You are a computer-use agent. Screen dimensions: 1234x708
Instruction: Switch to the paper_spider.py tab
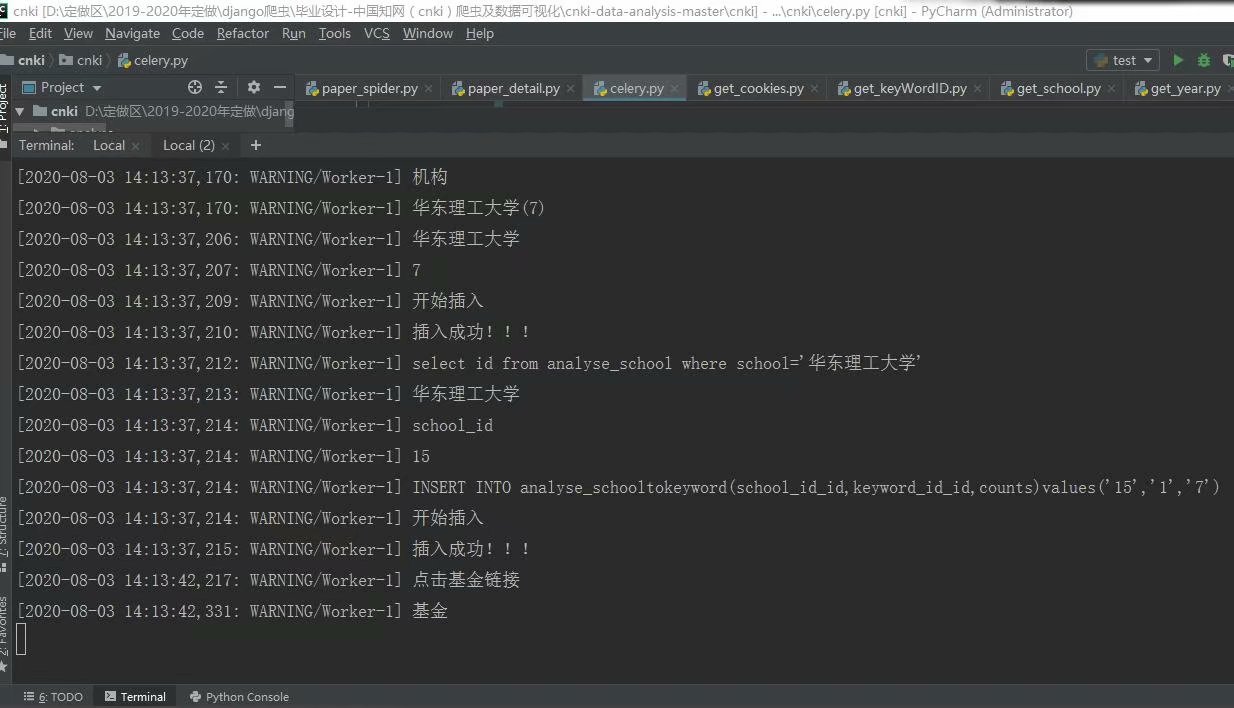tap(368, 88)
